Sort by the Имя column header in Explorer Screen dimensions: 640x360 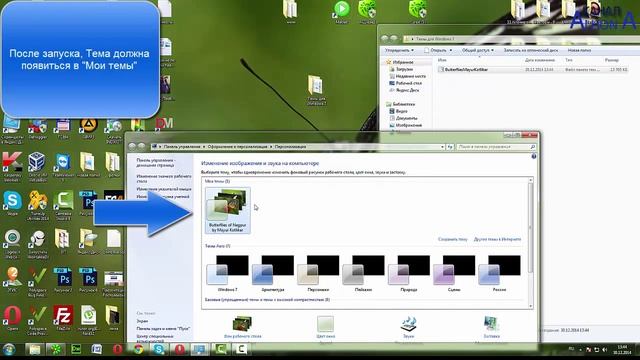pyautogui.click(x=442, y=60)
